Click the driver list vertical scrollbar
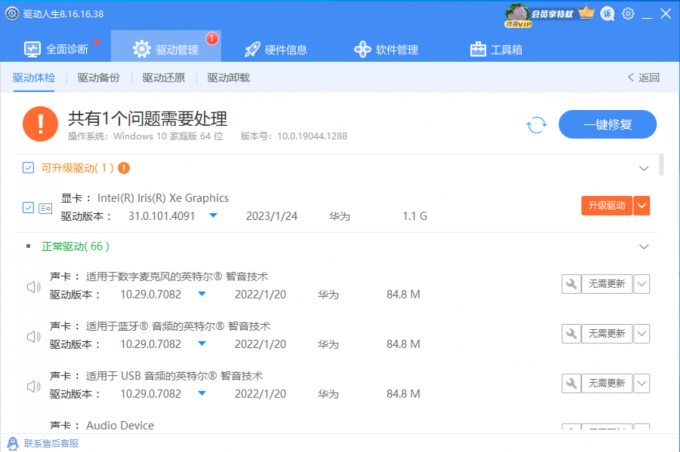 661,165
